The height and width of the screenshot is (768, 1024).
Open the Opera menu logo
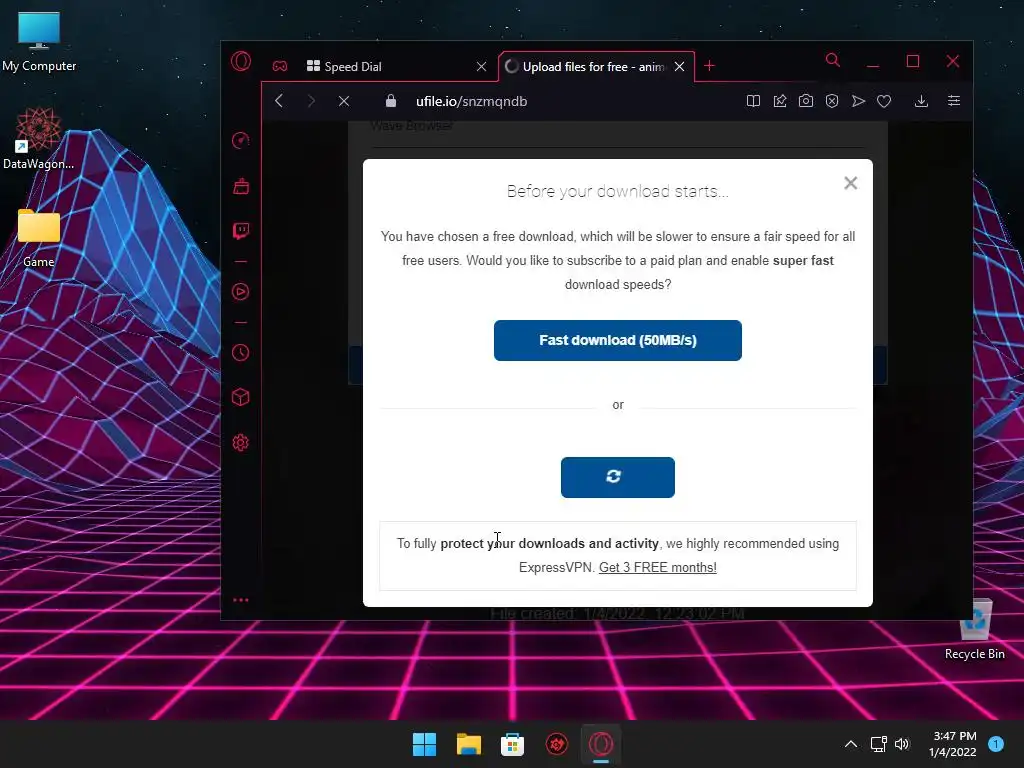240,61
